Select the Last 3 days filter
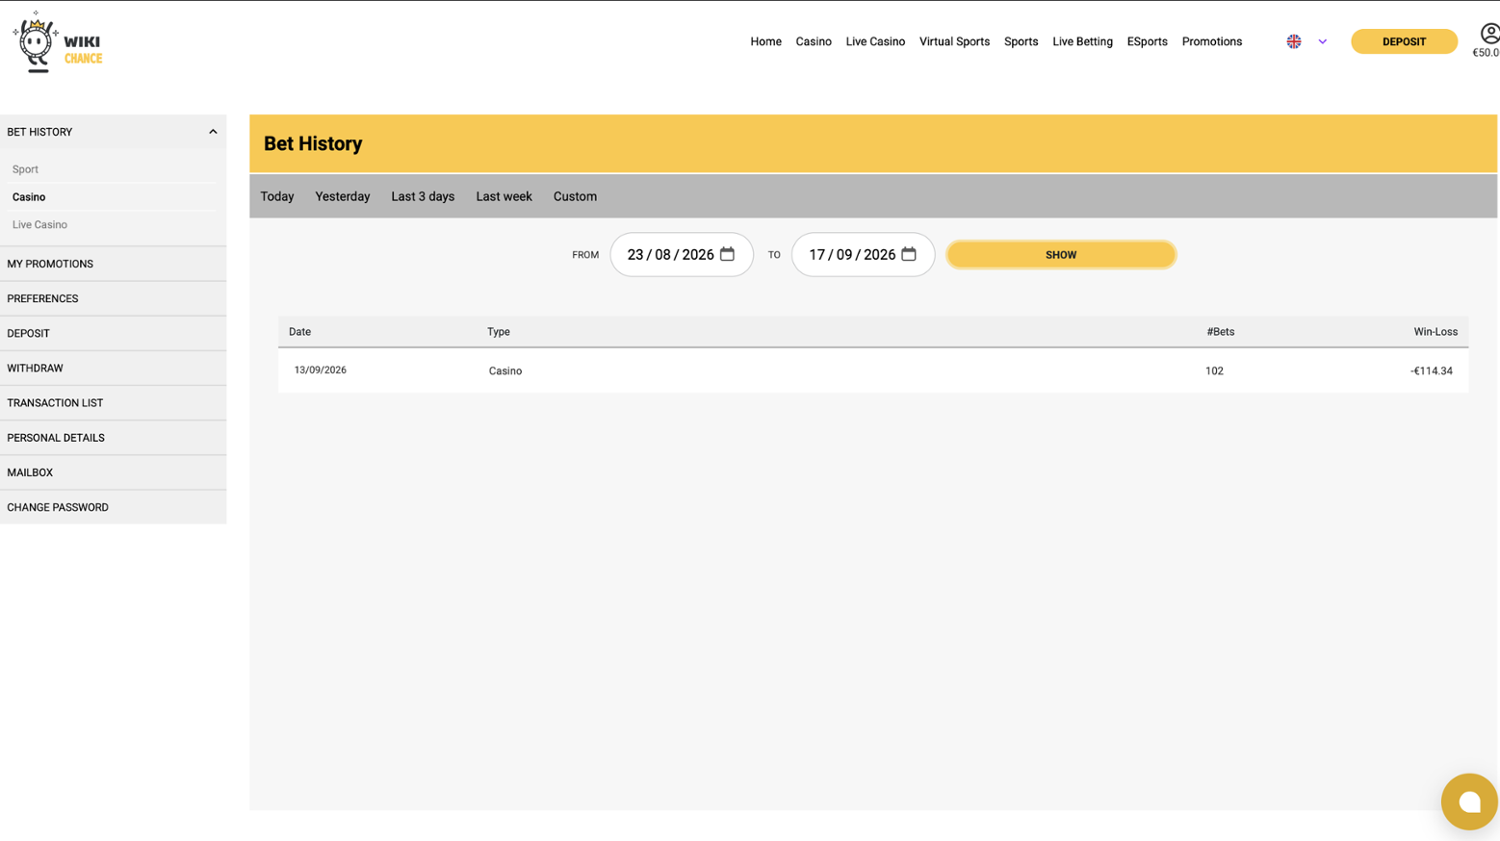Screen dimensions: 1500x841 [x=423, y=196]
